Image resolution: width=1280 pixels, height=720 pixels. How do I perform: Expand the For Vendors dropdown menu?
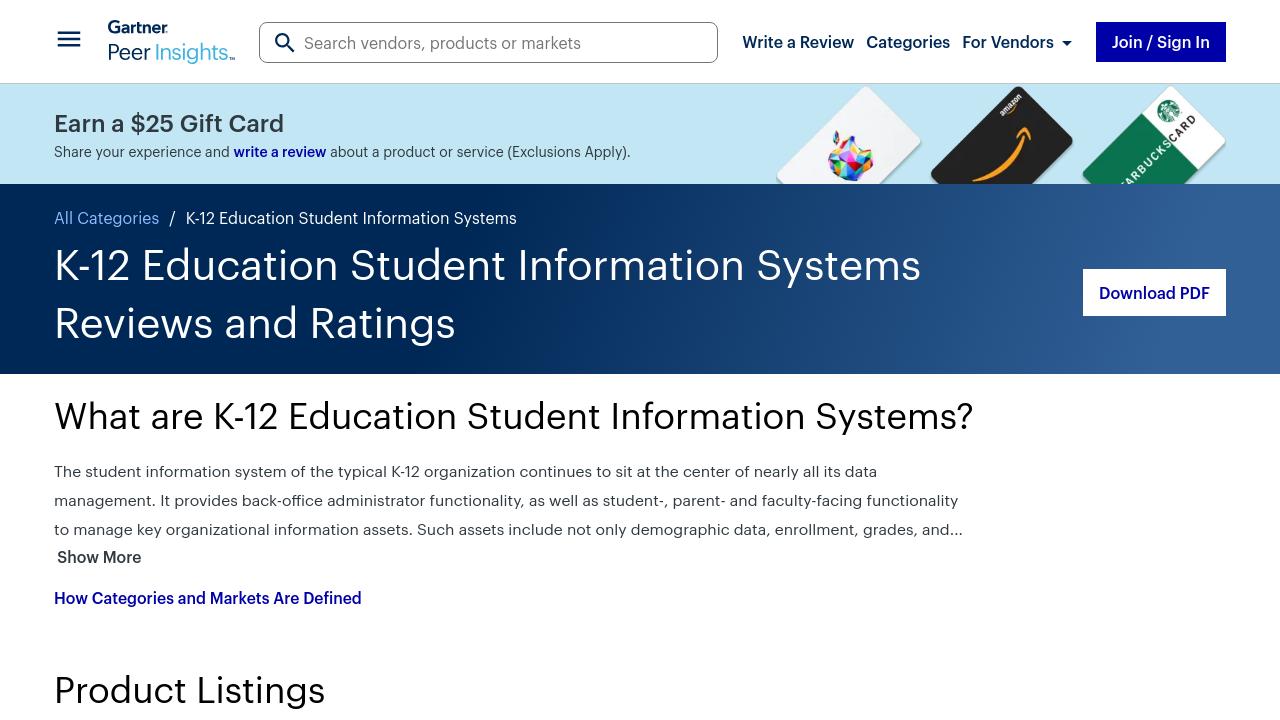click(1007, 42)
